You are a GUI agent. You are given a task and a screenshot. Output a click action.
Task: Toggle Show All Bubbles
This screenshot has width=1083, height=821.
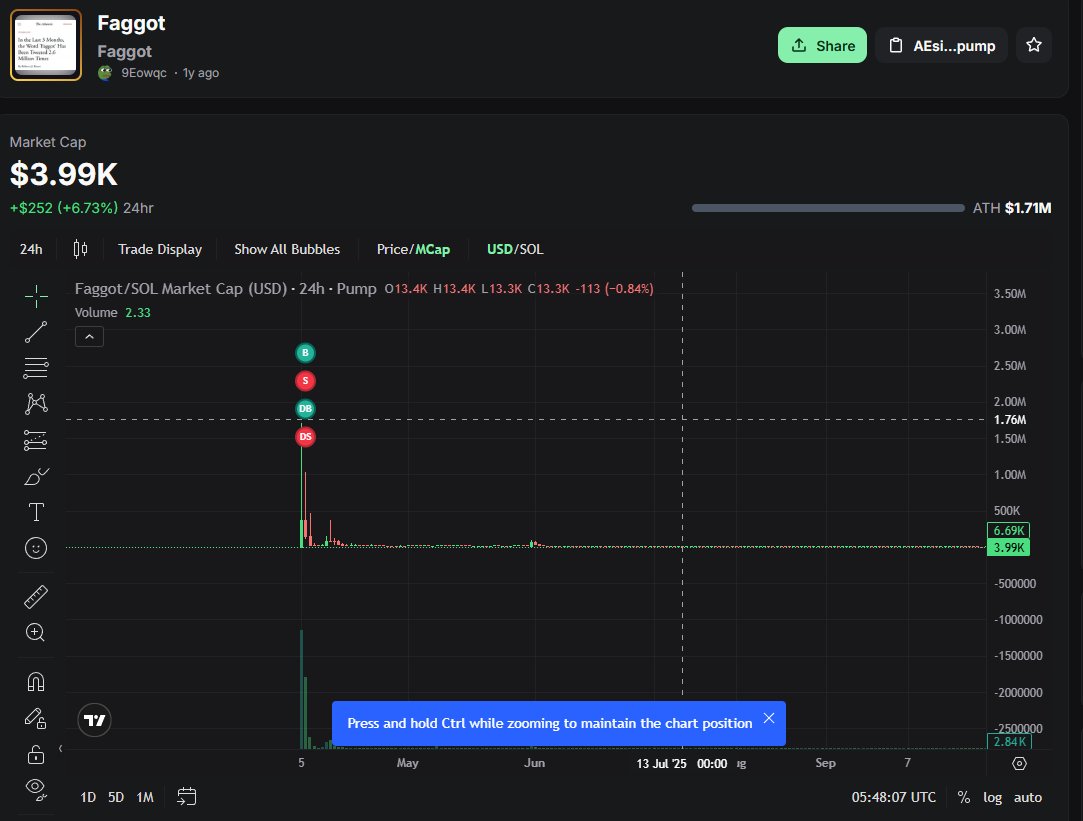pyautogui.click(x=287, y=249)
